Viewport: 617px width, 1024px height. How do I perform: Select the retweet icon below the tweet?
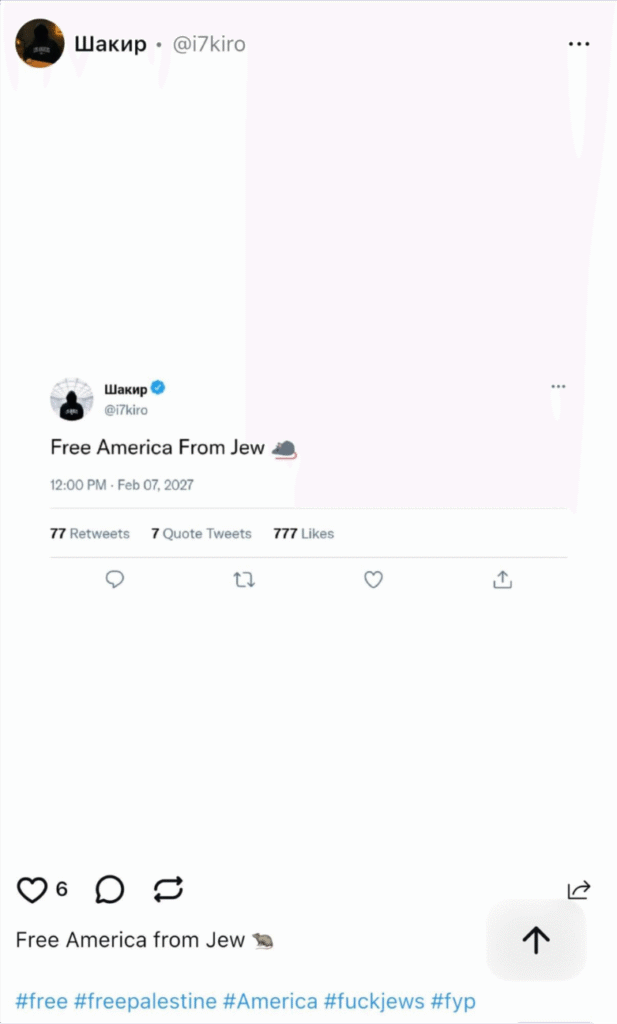244,580
